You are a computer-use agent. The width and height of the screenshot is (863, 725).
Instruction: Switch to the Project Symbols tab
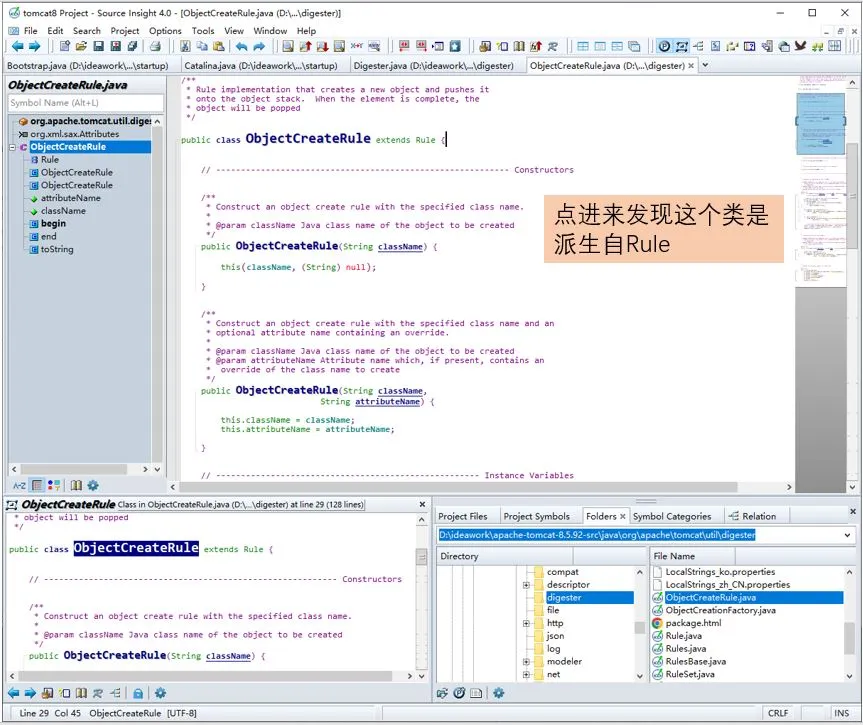[x=537, y=516]
